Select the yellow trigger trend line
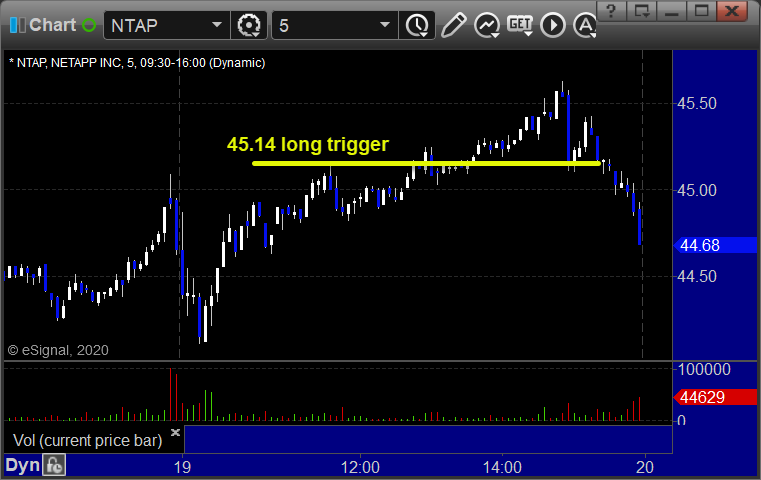761x480 pixels. 426,164
